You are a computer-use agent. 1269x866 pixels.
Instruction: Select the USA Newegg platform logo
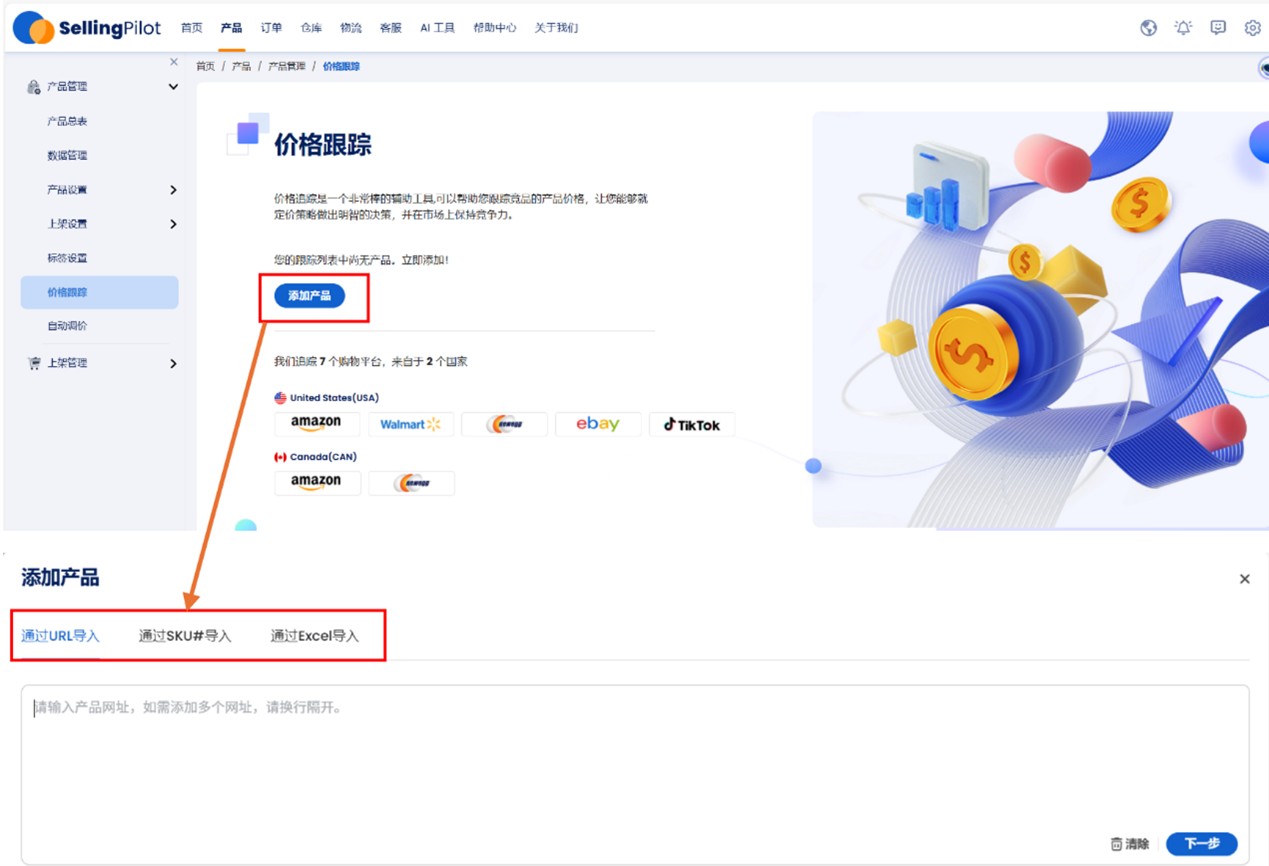[504, 424]
